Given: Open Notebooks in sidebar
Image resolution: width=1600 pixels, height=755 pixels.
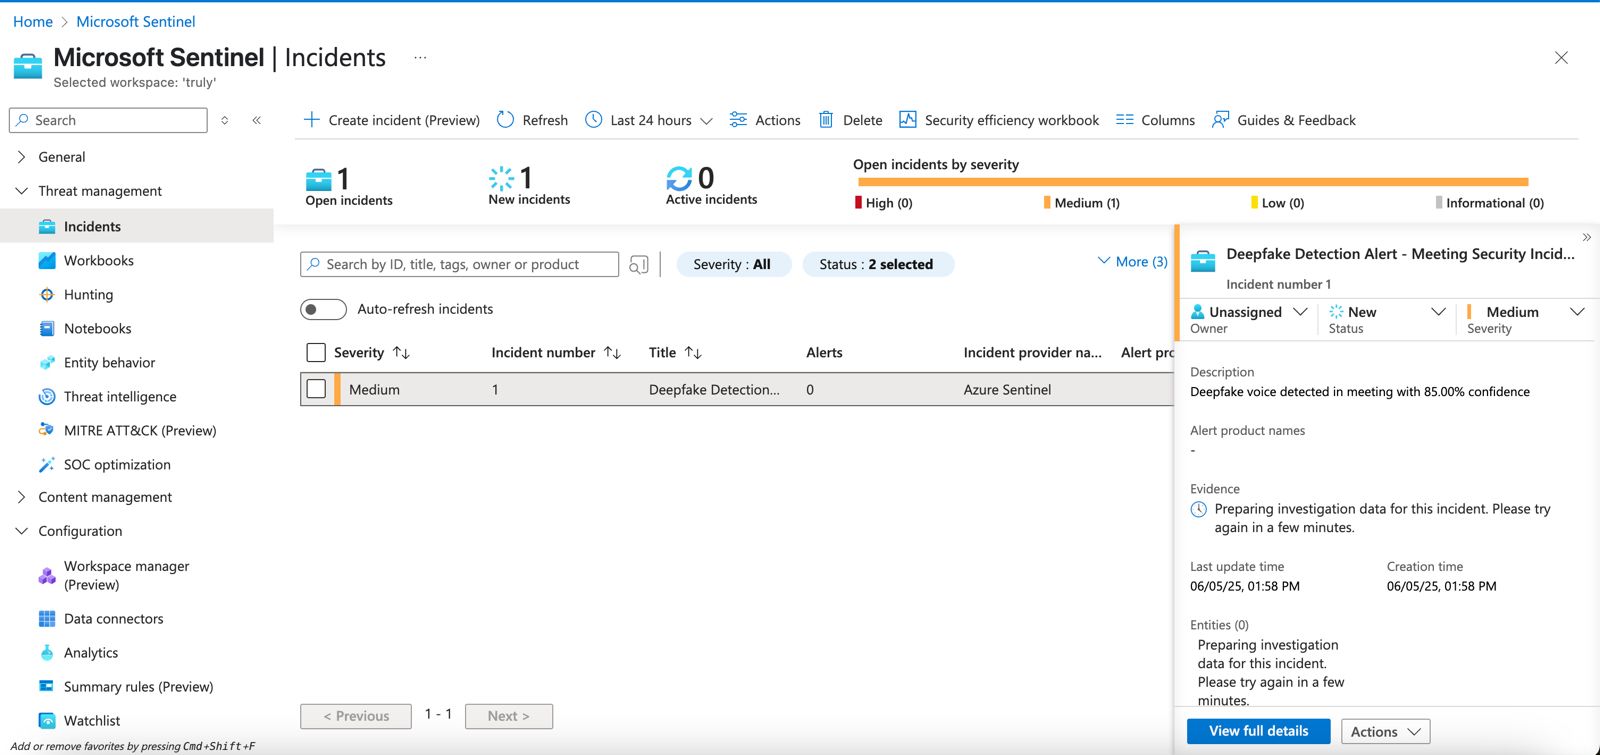Looking at the screenshot, I should 98,329.
